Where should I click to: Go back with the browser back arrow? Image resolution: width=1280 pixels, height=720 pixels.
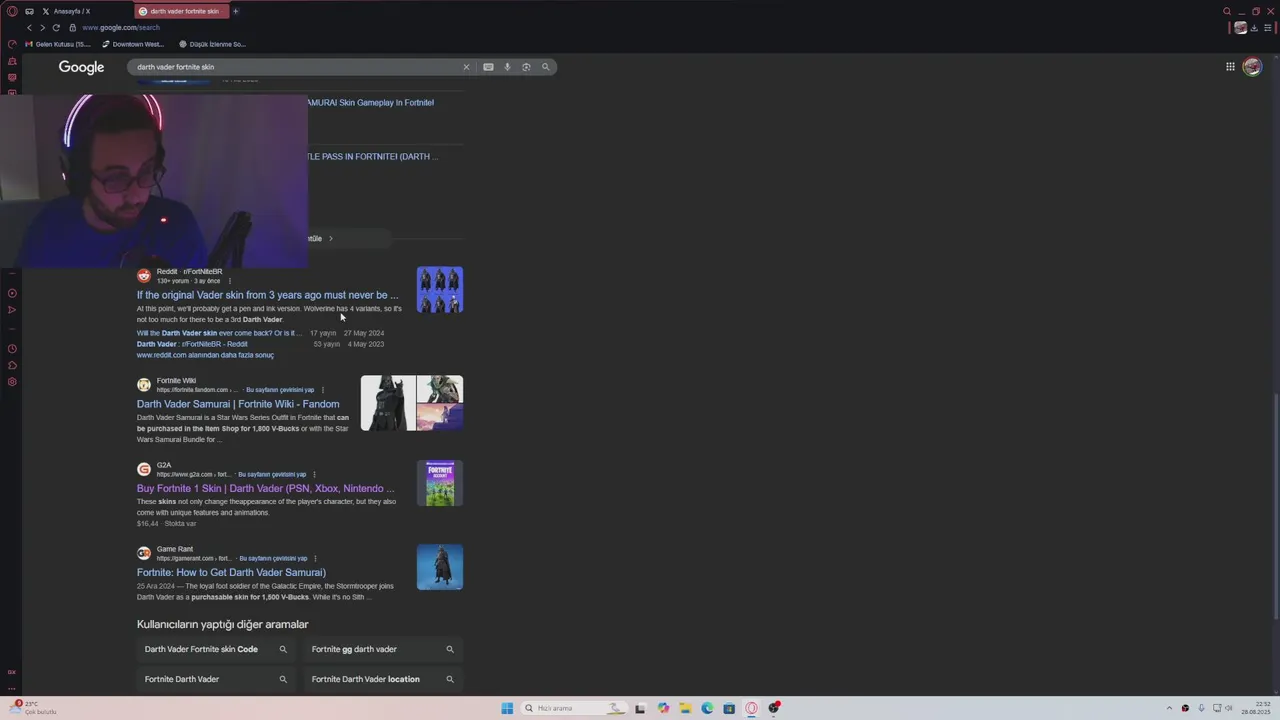[x=29, y=28]
